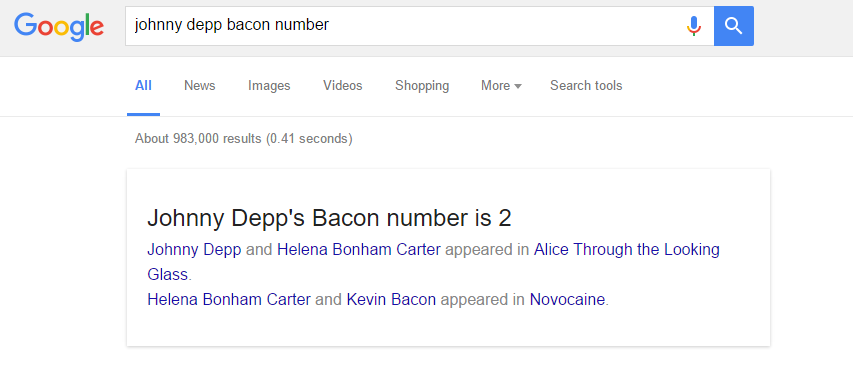Image resolution: width=853 pixels, height=365 pixels.
Task: Click the small arrow beside More
Action: pos(518,86)
